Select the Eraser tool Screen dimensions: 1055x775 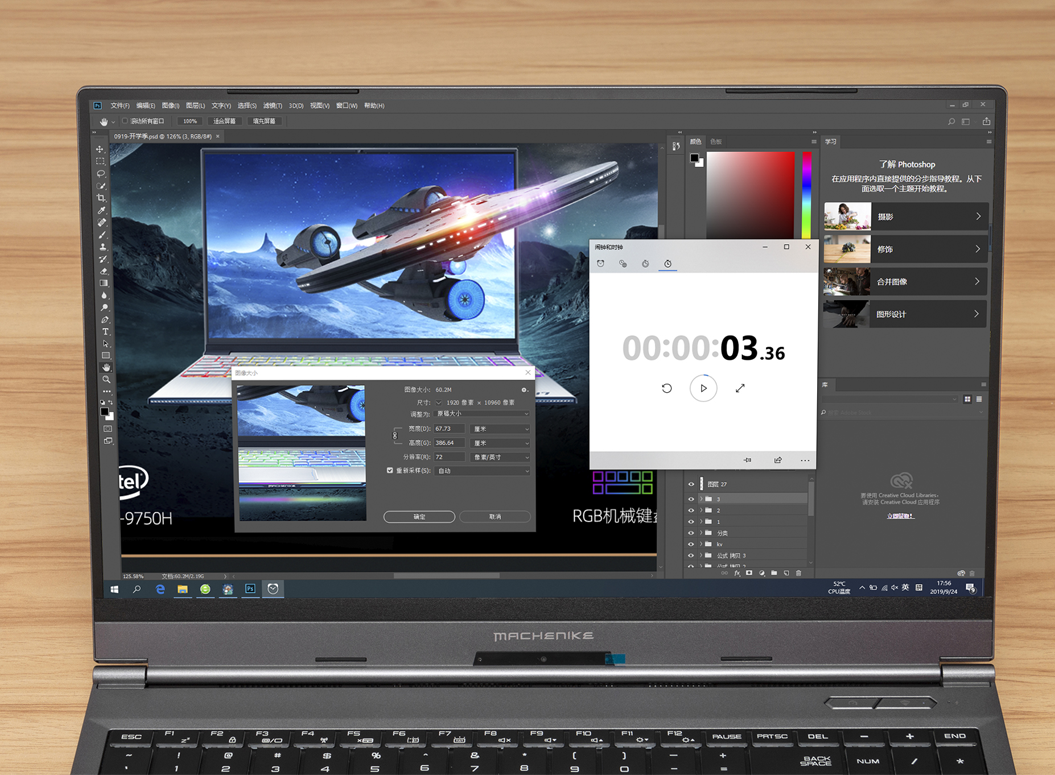coord(104,271)
